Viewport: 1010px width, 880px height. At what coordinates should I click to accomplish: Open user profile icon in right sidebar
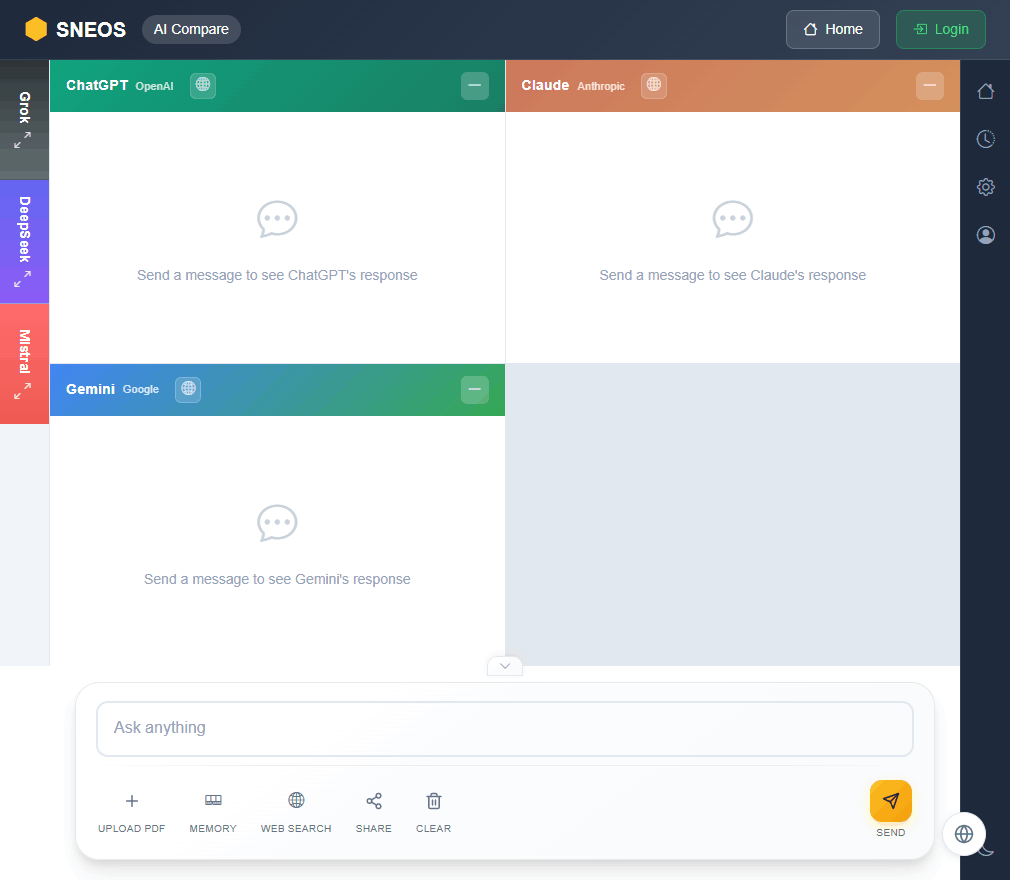[985, 235]
